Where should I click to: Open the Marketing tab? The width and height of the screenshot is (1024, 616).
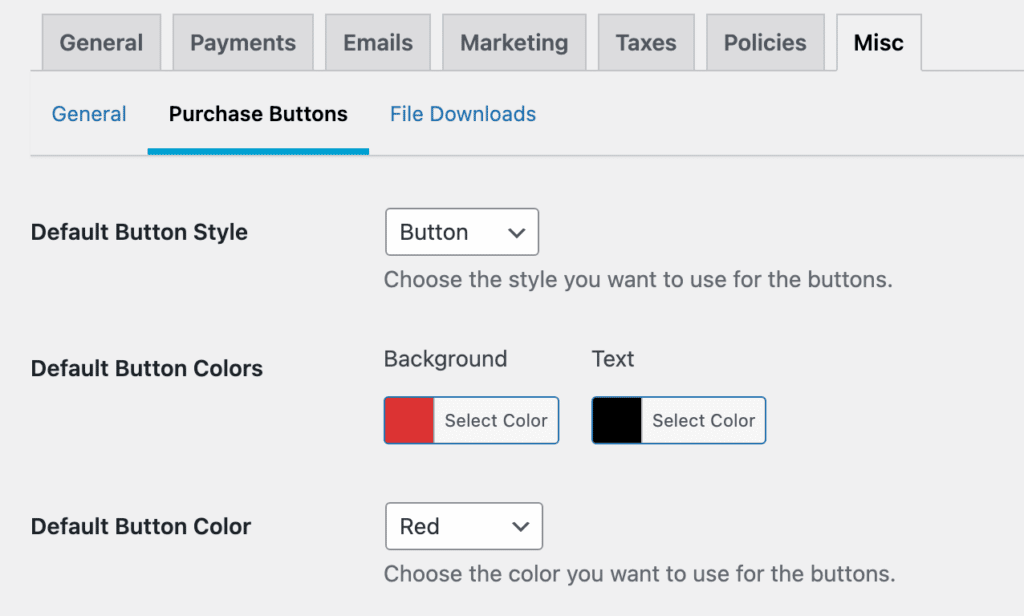click(x=513, y=42)
